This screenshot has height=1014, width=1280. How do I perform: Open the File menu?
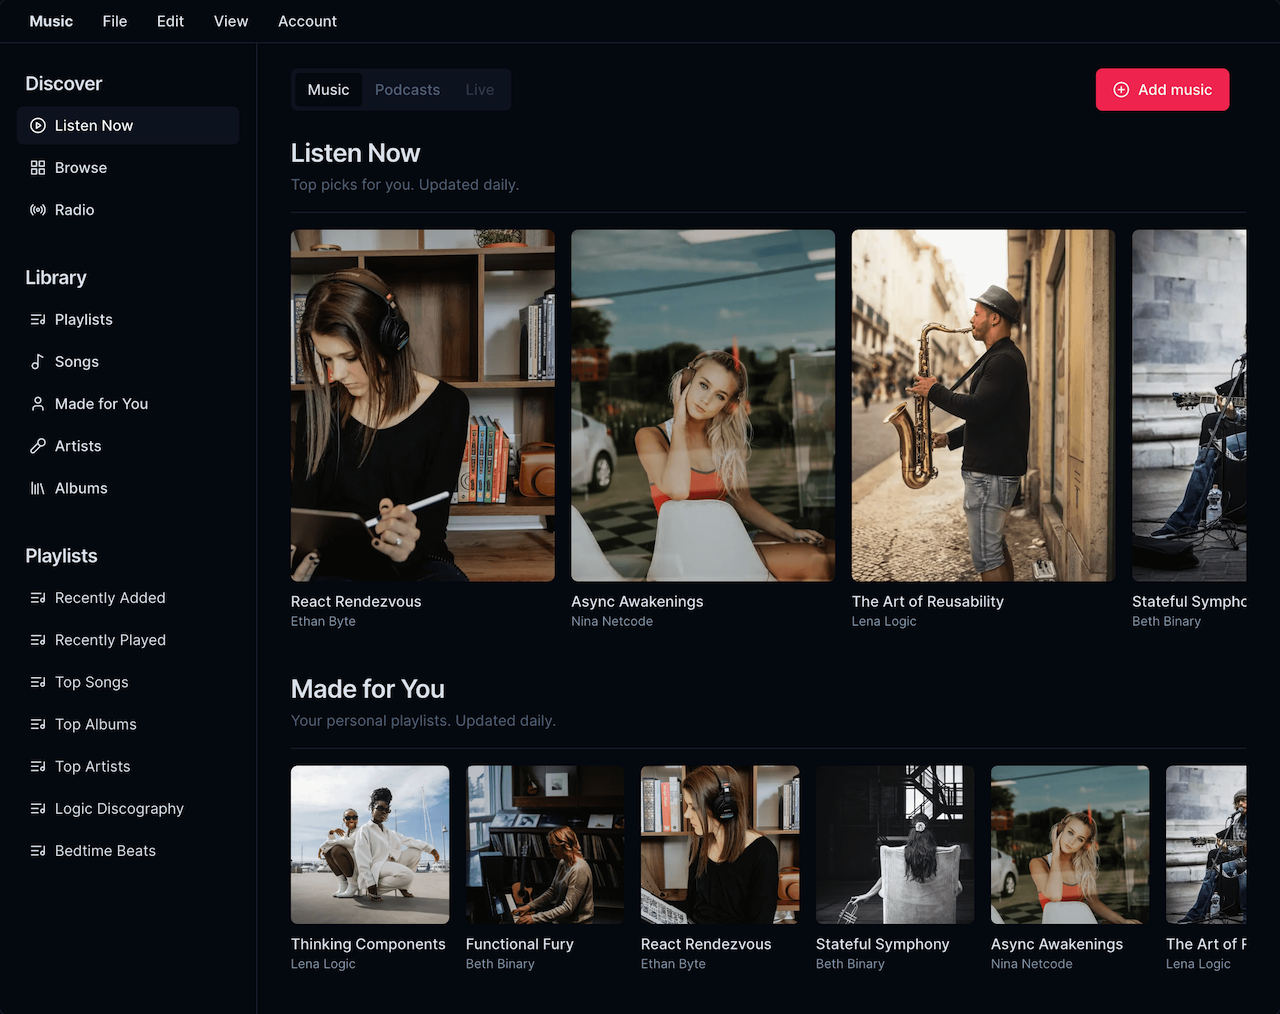114,21
